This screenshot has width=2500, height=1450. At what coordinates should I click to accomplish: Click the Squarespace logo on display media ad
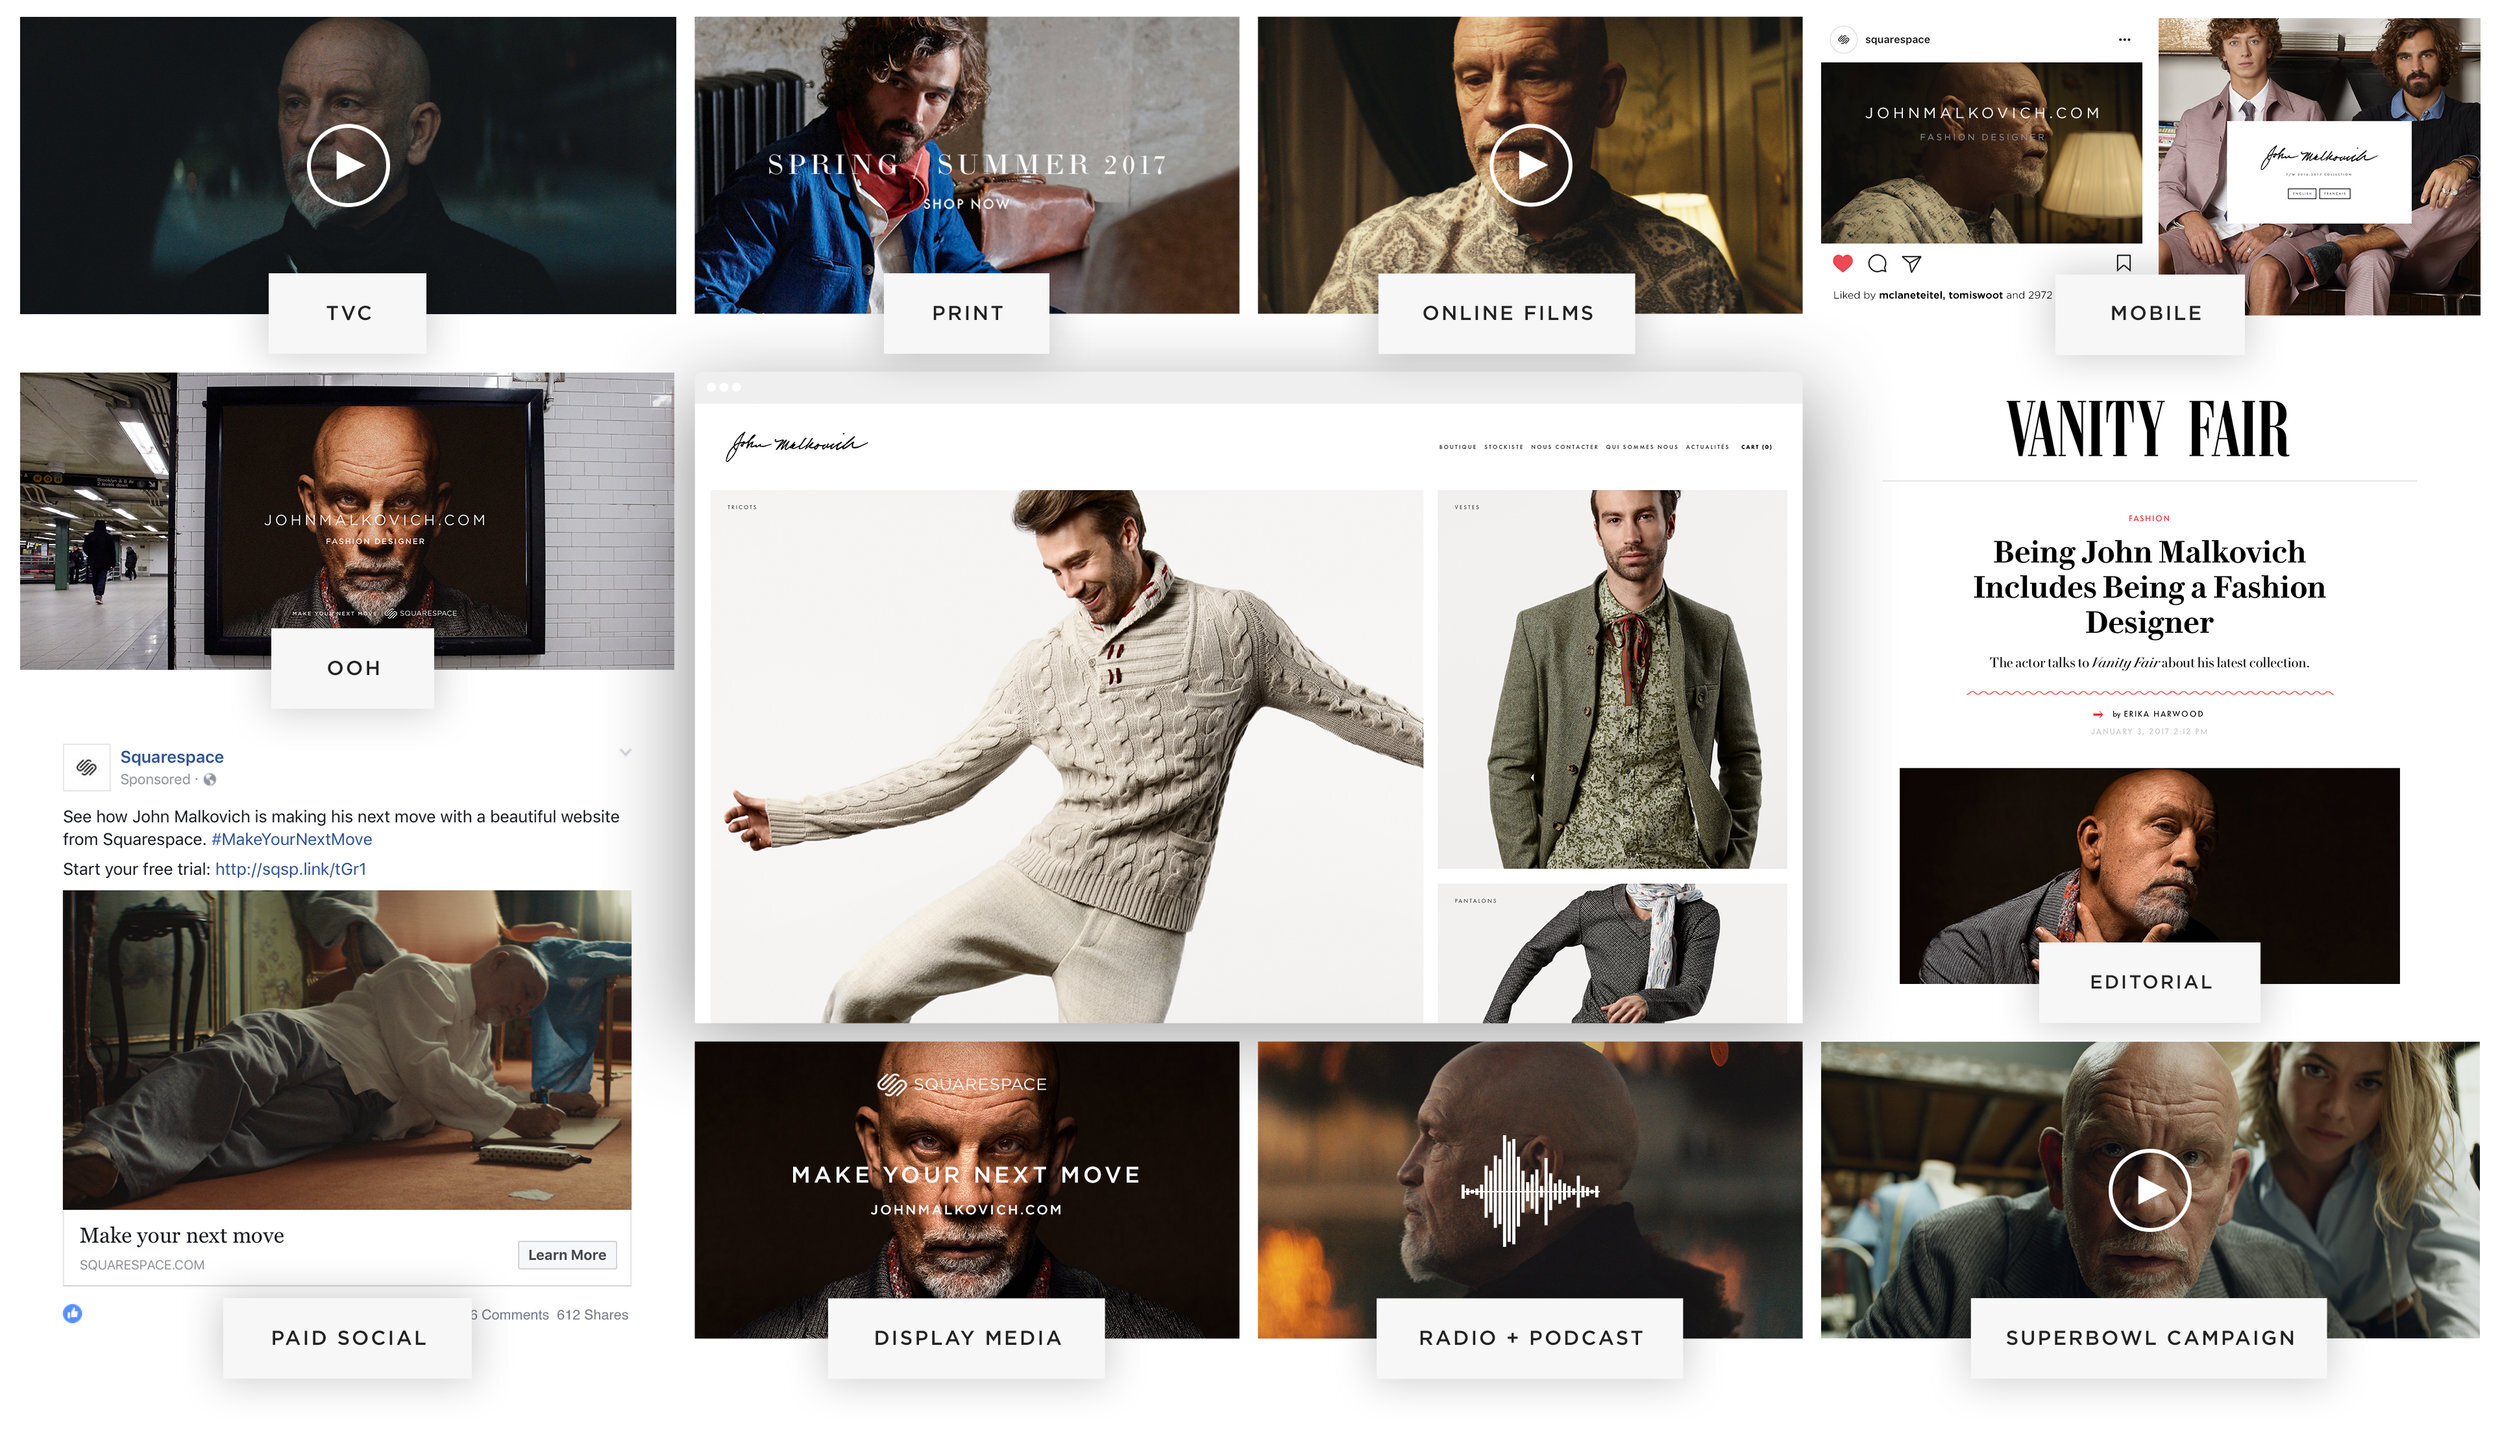click(x=962, y=1084)
